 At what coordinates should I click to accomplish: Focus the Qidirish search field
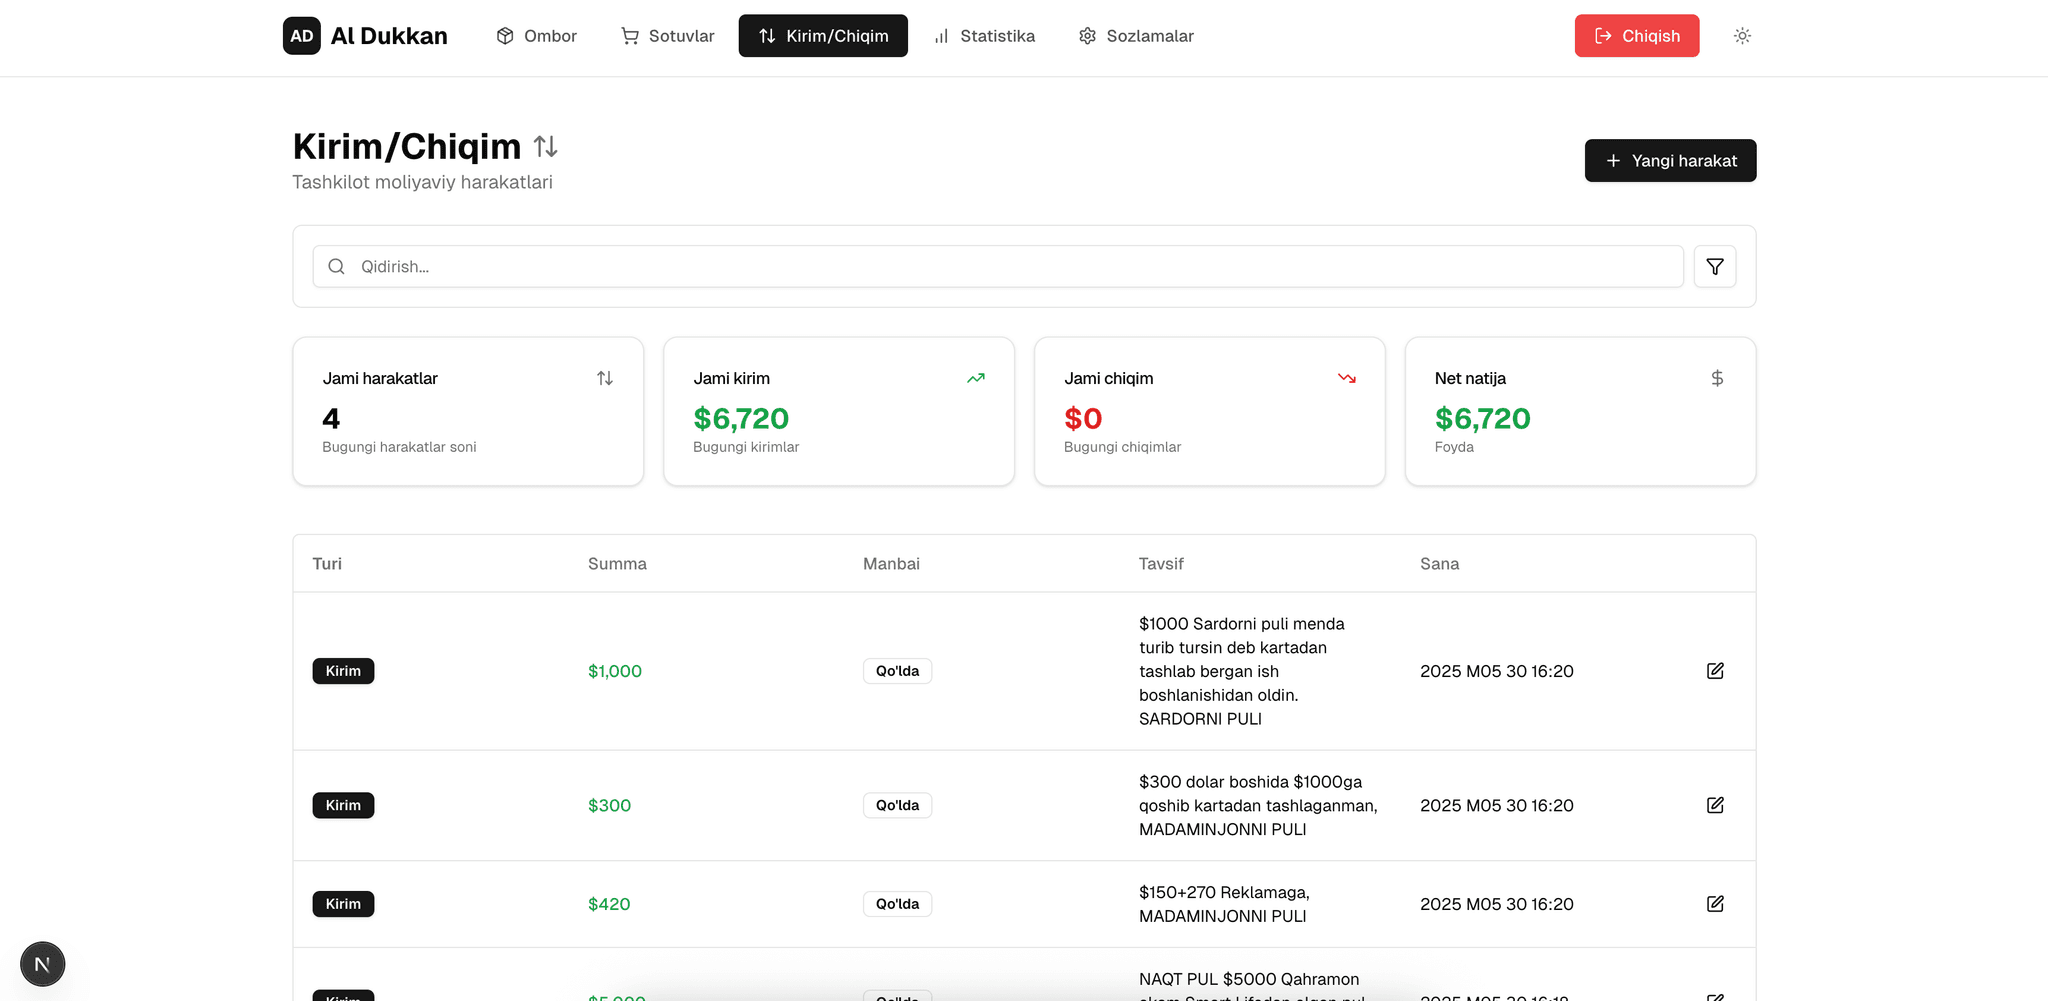[x=1000, y=267]
